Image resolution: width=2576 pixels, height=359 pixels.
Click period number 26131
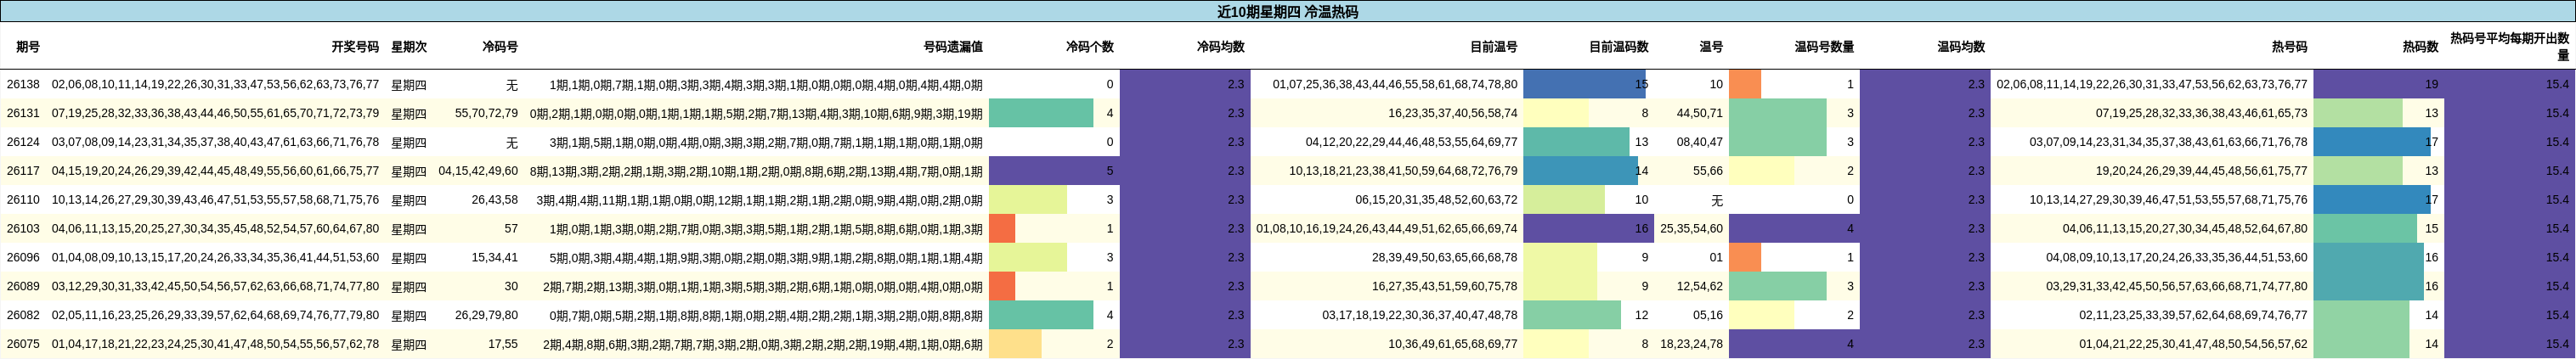coord(23,114)
